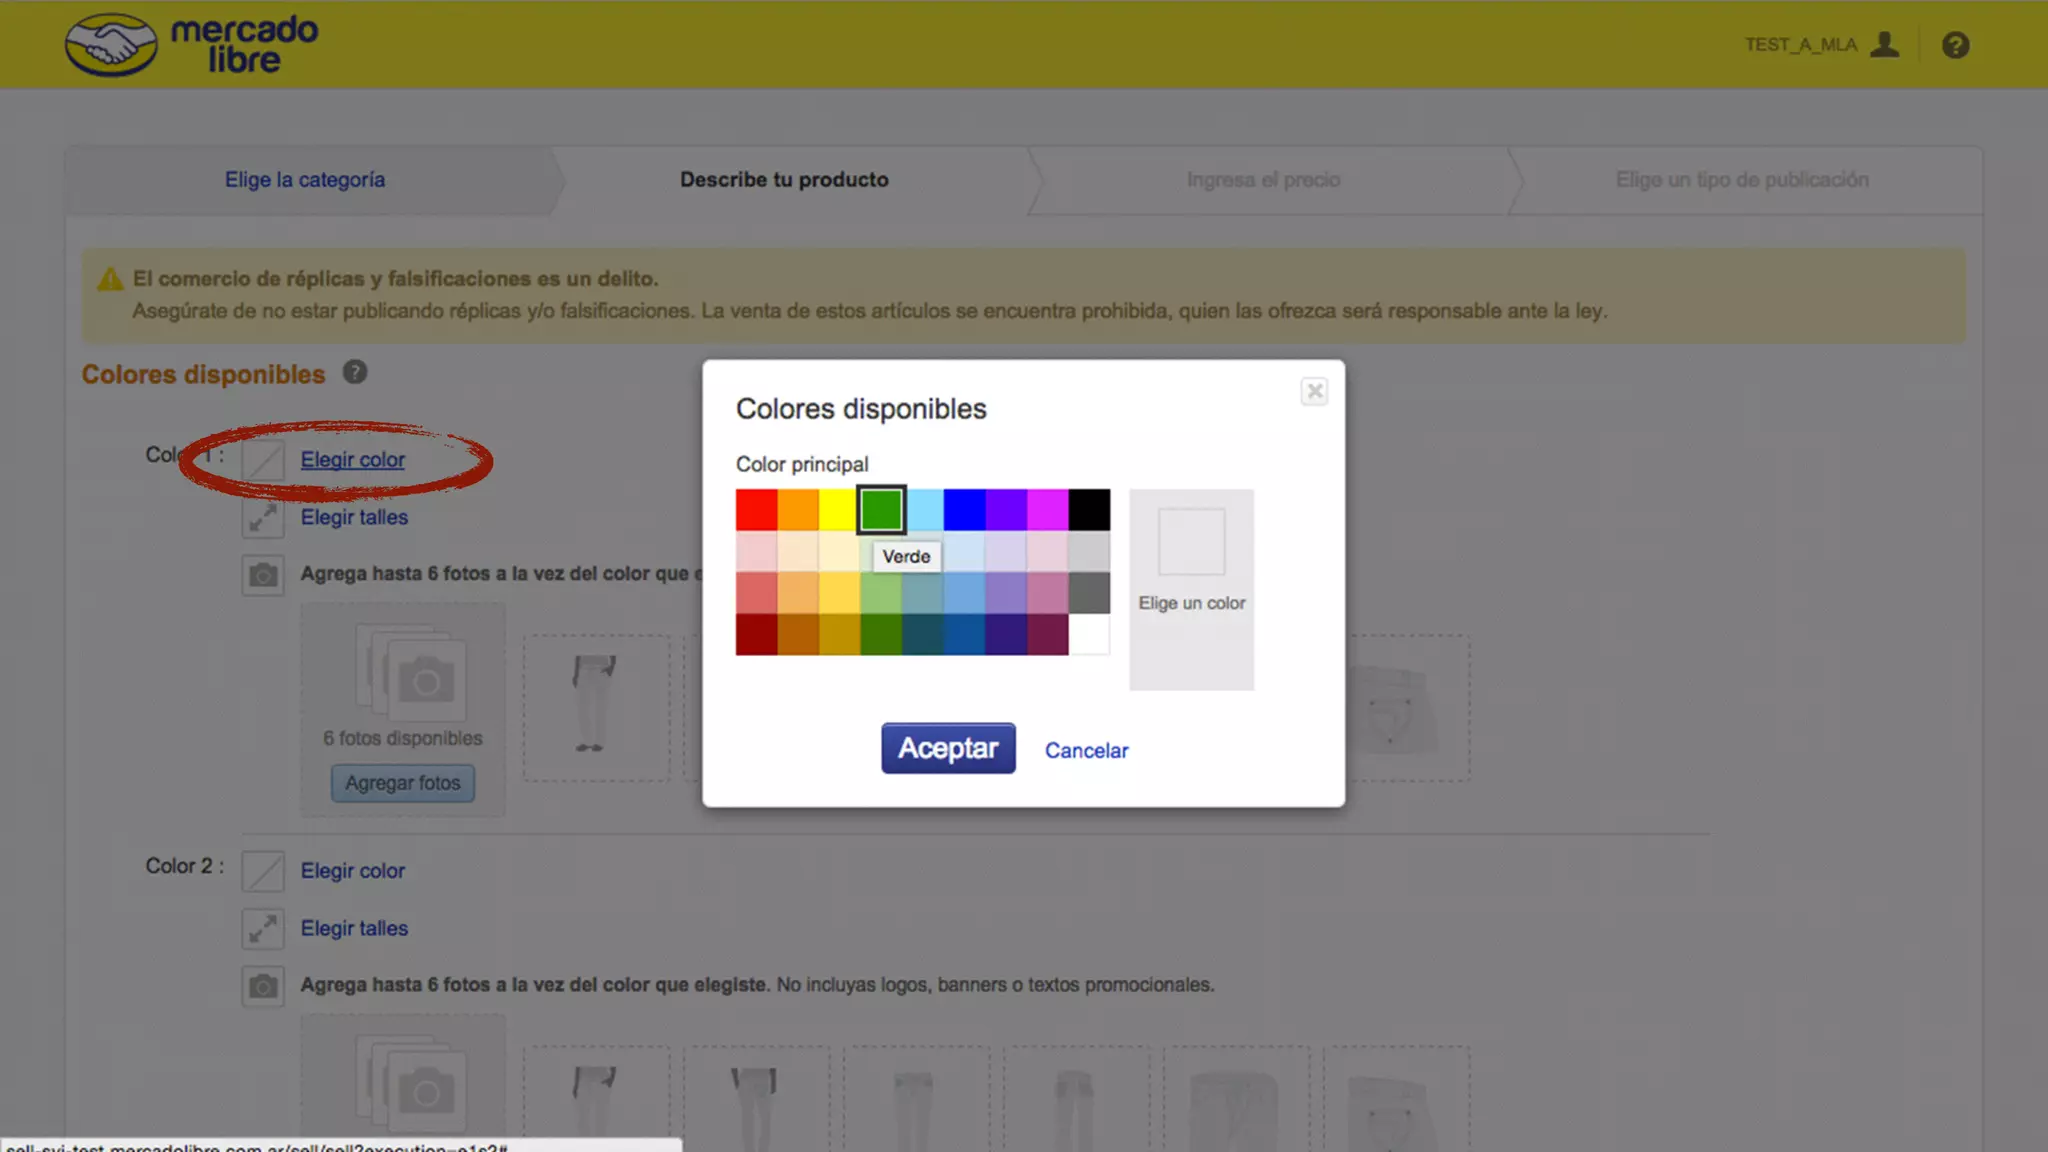2048x1152 pixels.
Task: Click help icon beside Colores disponibles heading
Action: click(x=355, y=373)
